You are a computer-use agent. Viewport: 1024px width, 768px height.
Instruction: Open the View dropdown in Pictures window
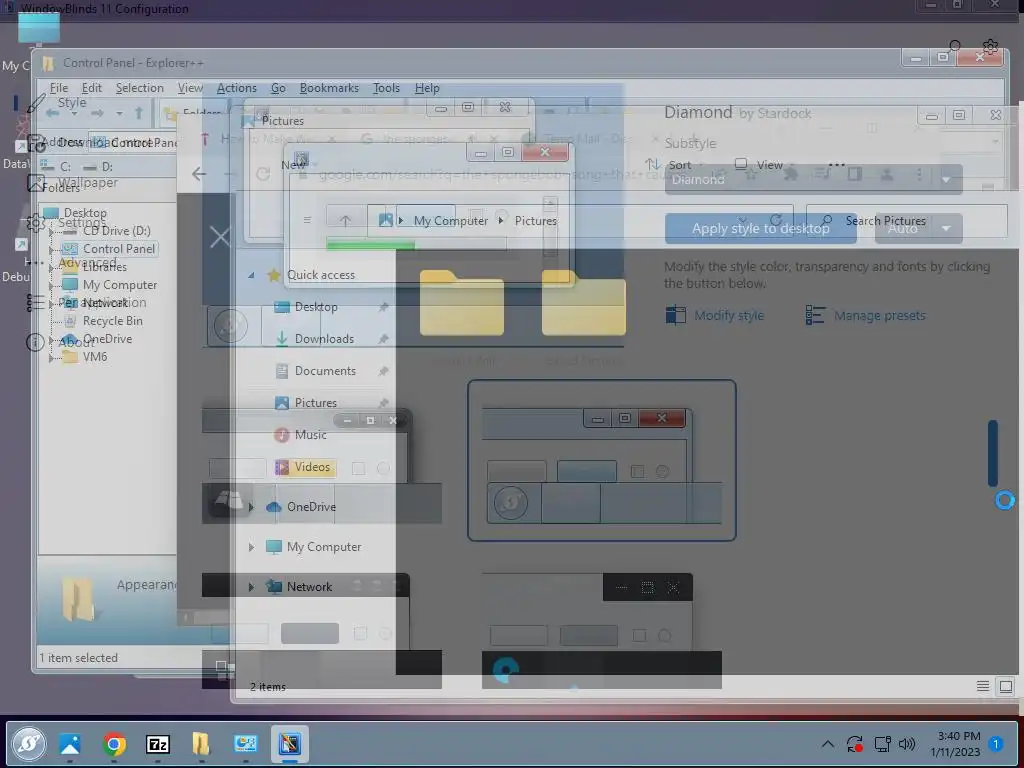(763, 165)
